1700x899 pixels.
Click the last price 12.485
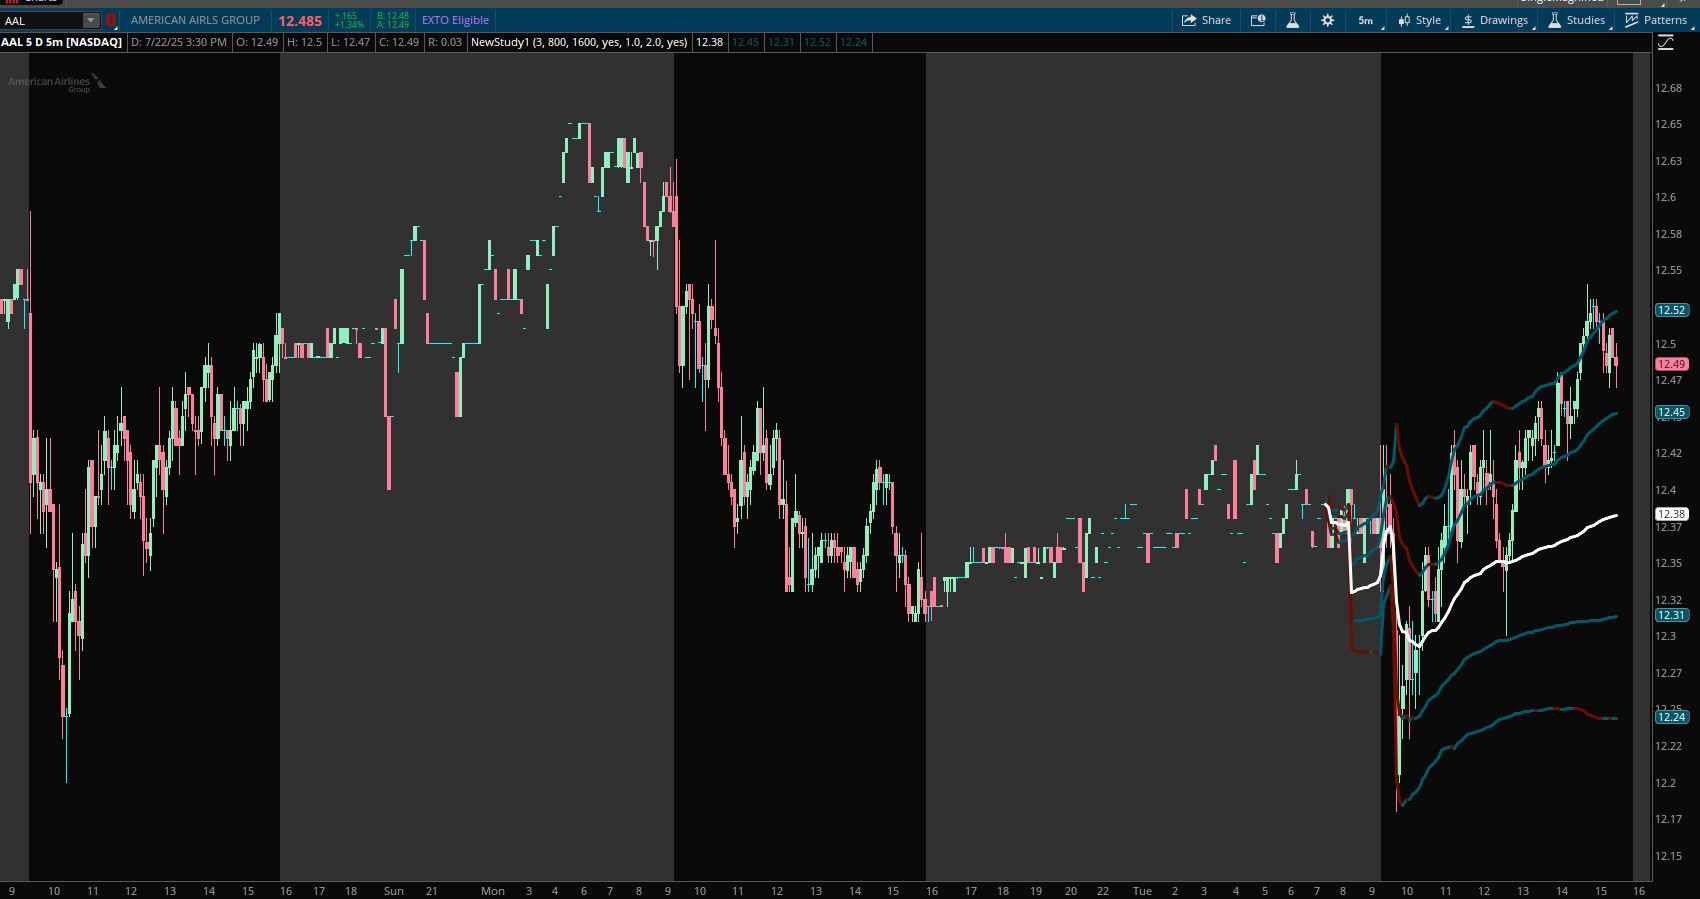tap(300, 20)
